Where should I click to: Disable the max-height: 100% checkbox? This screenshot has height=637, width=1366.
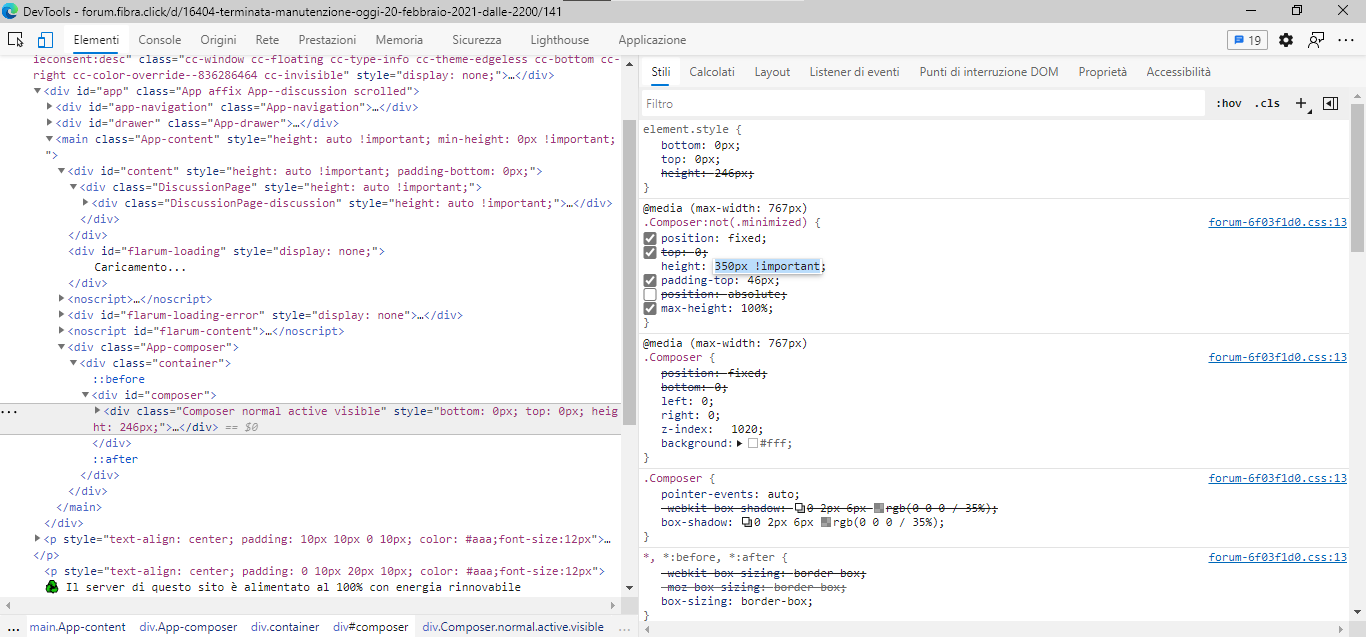[x=650, y=309]
